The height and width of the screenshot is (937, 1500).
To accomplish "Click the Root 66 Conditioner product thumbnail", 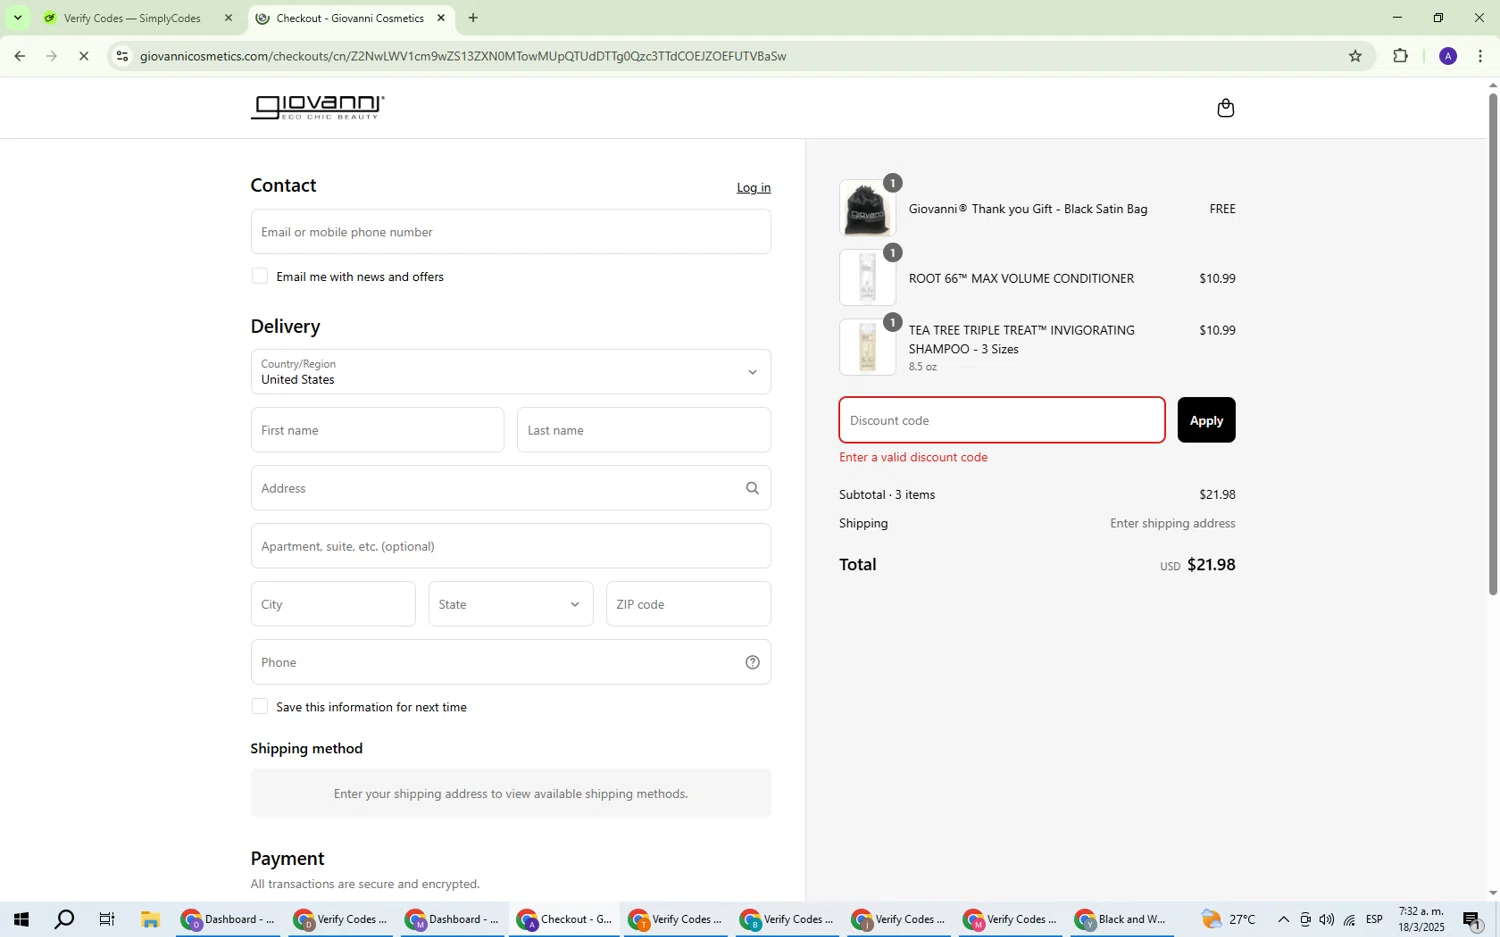I will 867,278.
